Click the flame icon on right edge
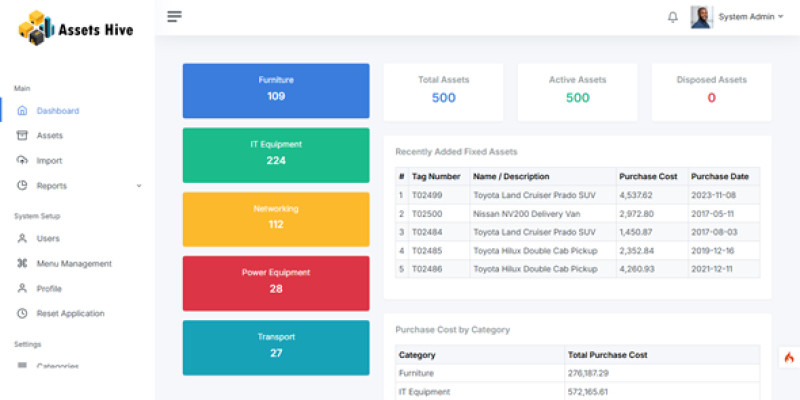This screenshot has width=800, height=400. pyautogui.click(x=788, y=357)
